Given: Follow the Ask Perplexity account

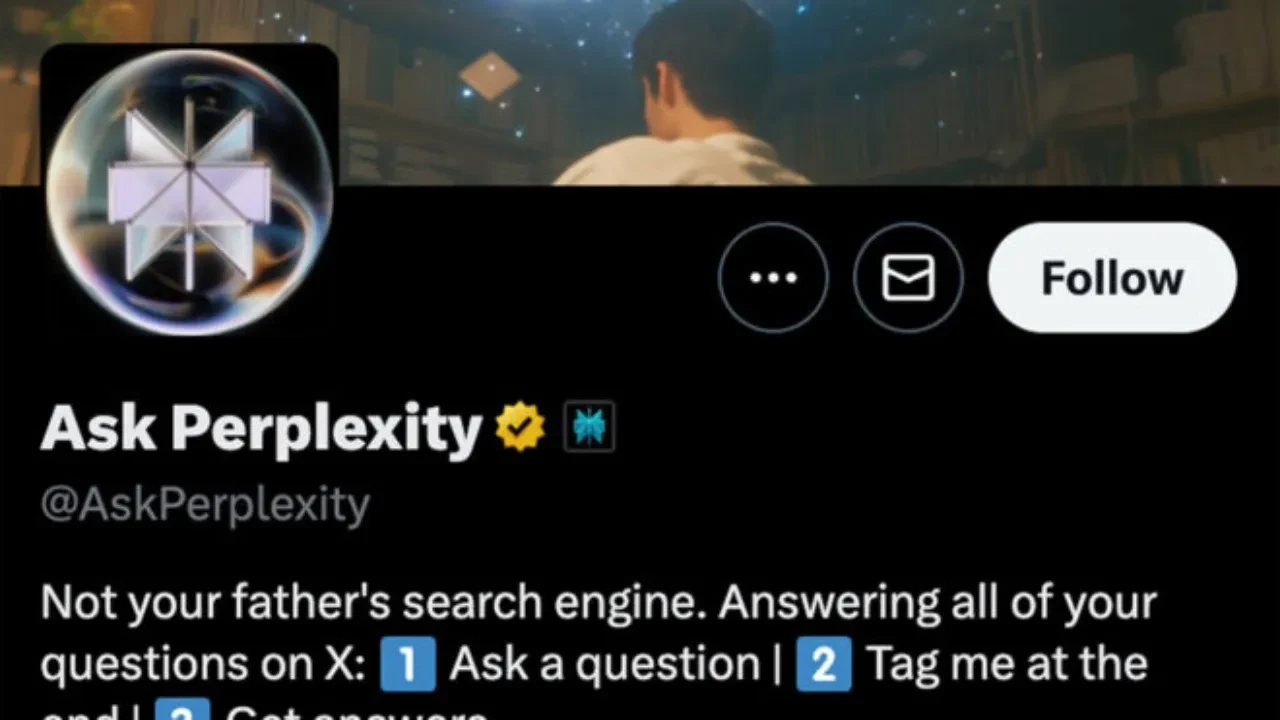Looking at the screenshot, I should tap(1112, 277).
